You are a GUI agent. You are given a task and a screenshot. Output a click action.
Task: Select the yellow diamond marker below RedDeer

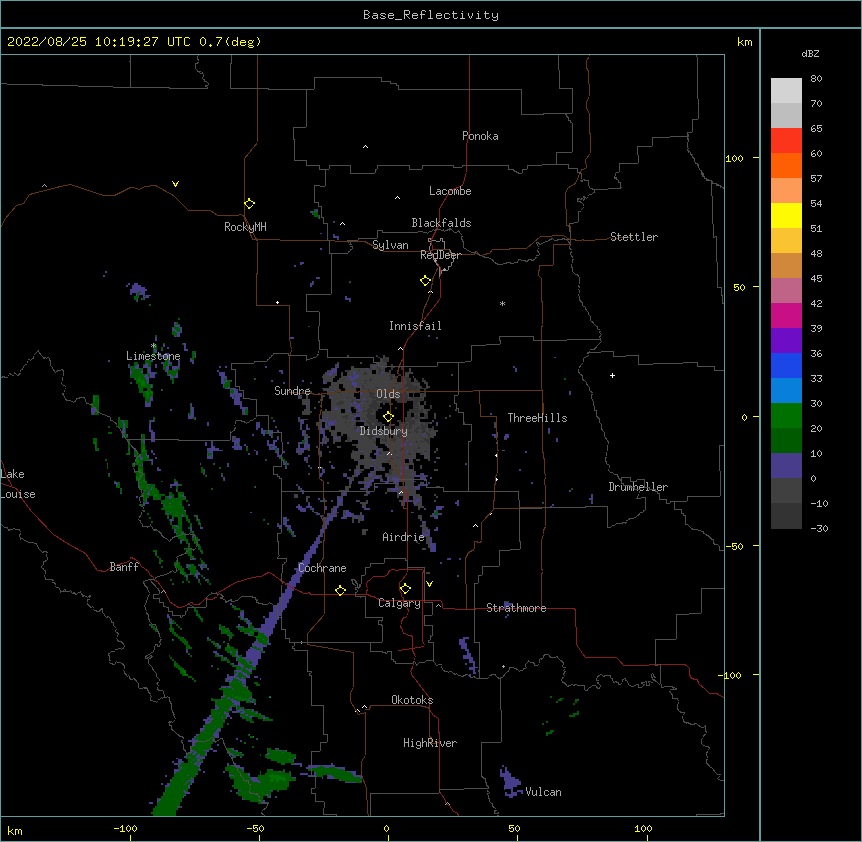point(425,281)
